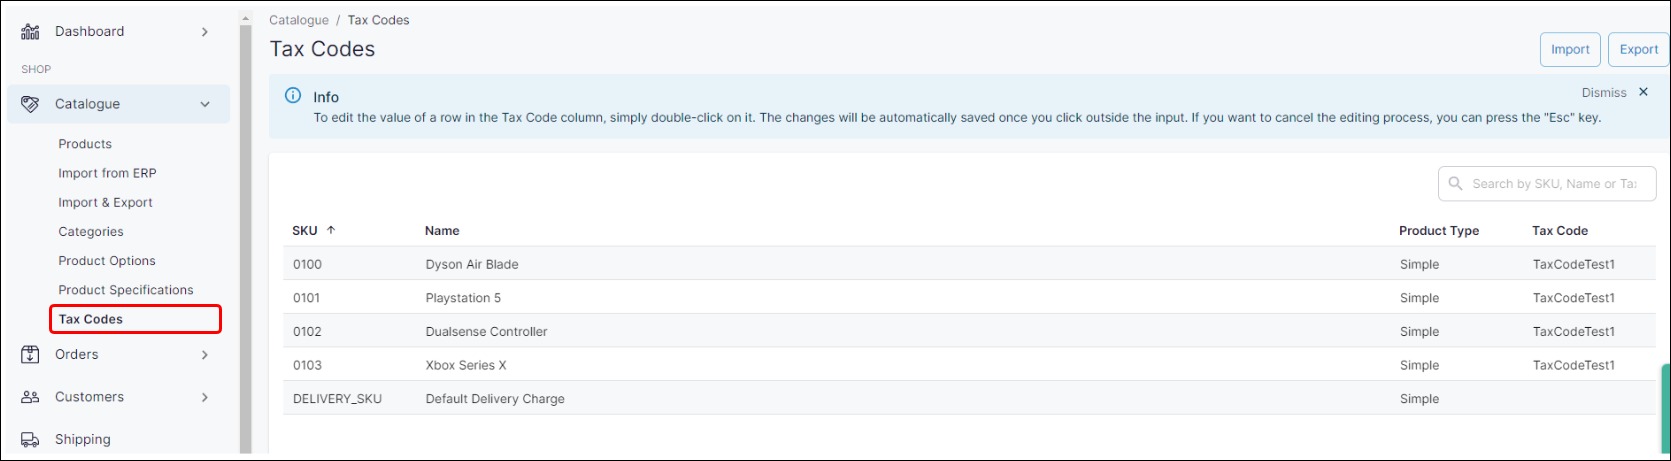The height and width of the screenshot is (461, 1671).
Task: Click the Catalogue tag icon
Action: click(30, 104)
